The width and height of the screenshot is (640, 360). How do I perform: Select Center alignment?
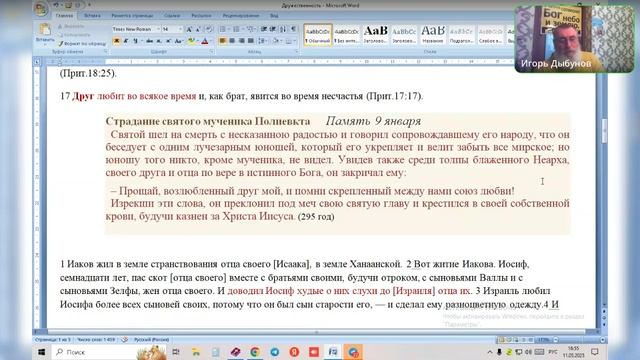[232, 41]
